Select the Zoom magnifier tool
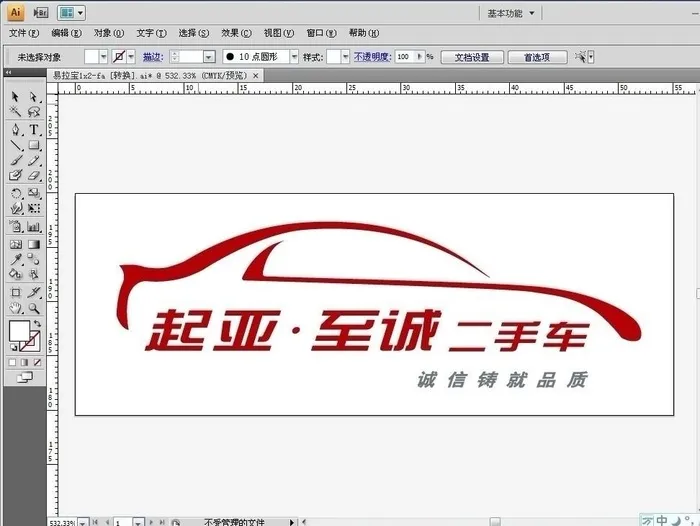This screenshot has width=700, height=526. click(34, 308)
